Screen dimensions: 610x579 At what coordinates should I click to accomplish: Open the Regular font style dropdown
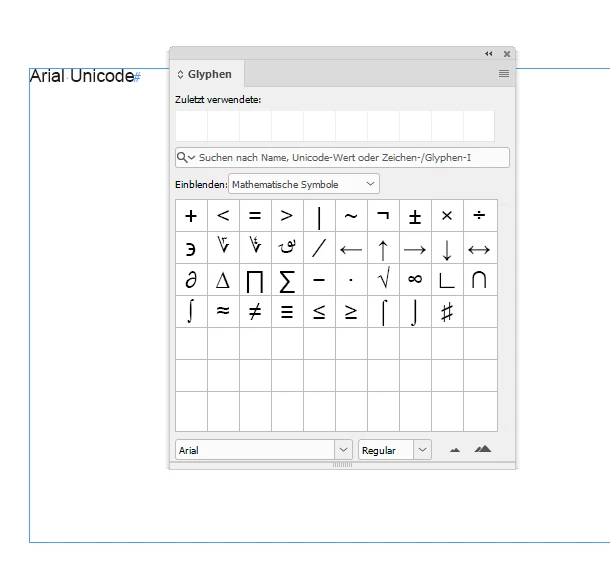[422, 450]
